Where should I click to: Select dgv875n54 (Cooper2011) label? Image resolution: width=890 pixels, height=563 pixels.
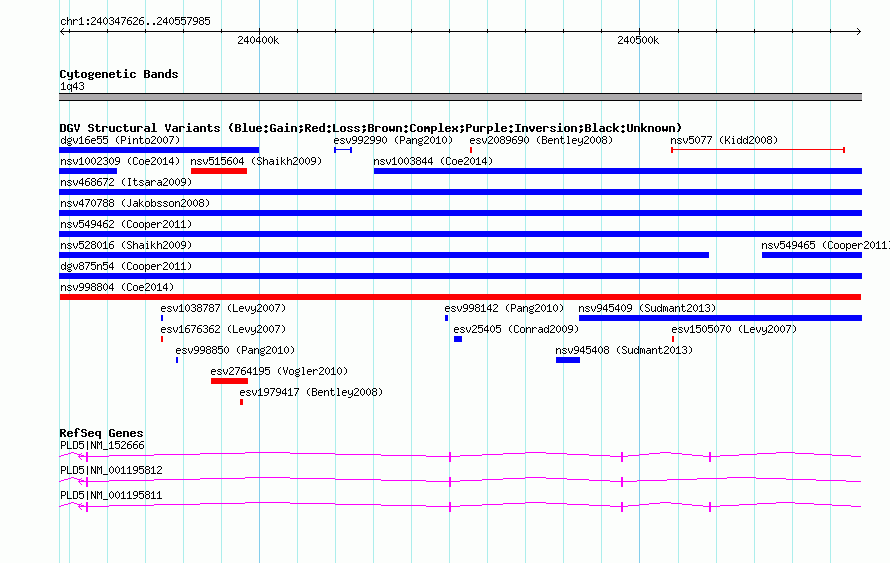(x=126, y=266)
